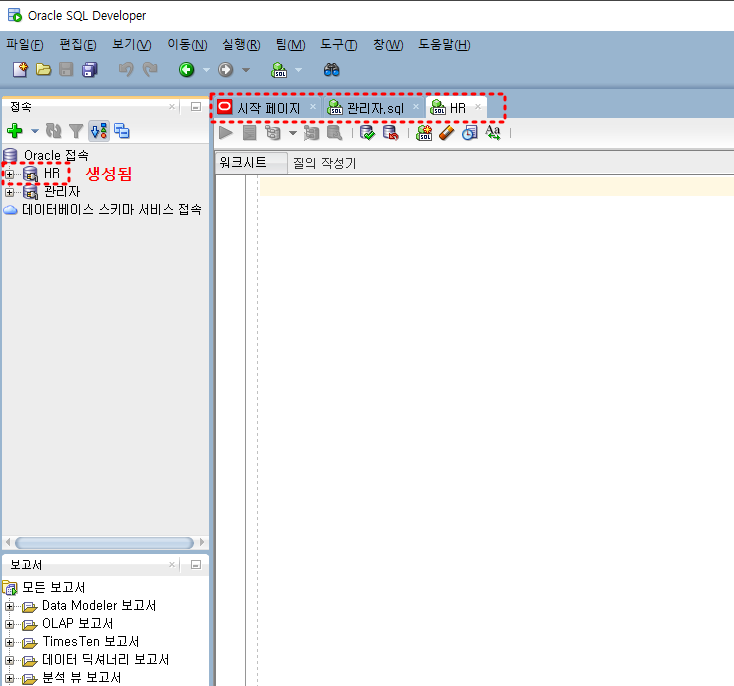Click the New file icon in toolbar
This screenshot has height=686, width=734.
[x=20, y=70]
